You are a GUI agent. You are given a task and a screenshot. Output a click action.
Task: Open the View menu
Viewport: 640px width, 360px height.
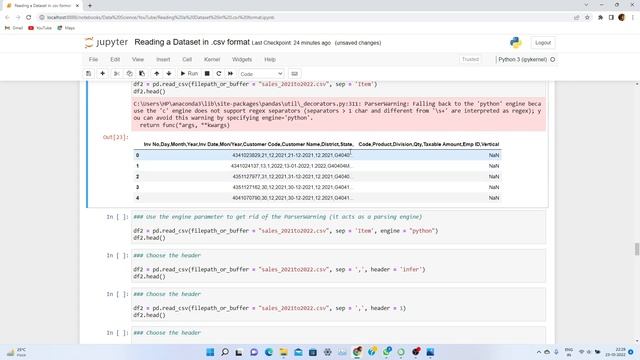[138, 60]
